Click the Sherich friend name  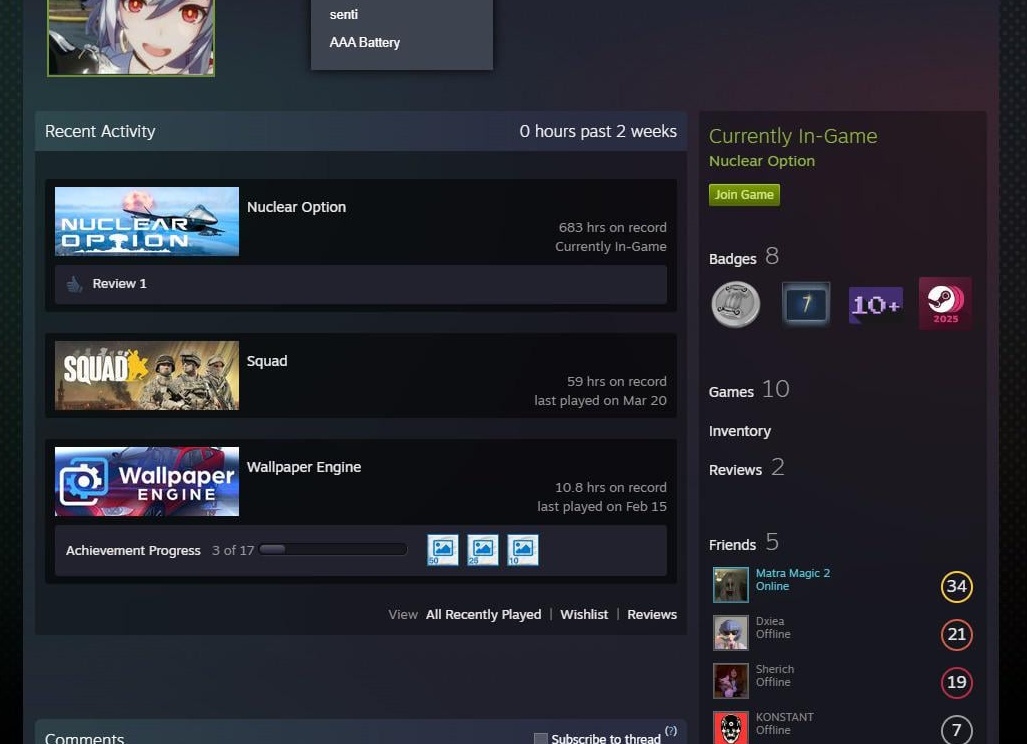click(775, 669)
